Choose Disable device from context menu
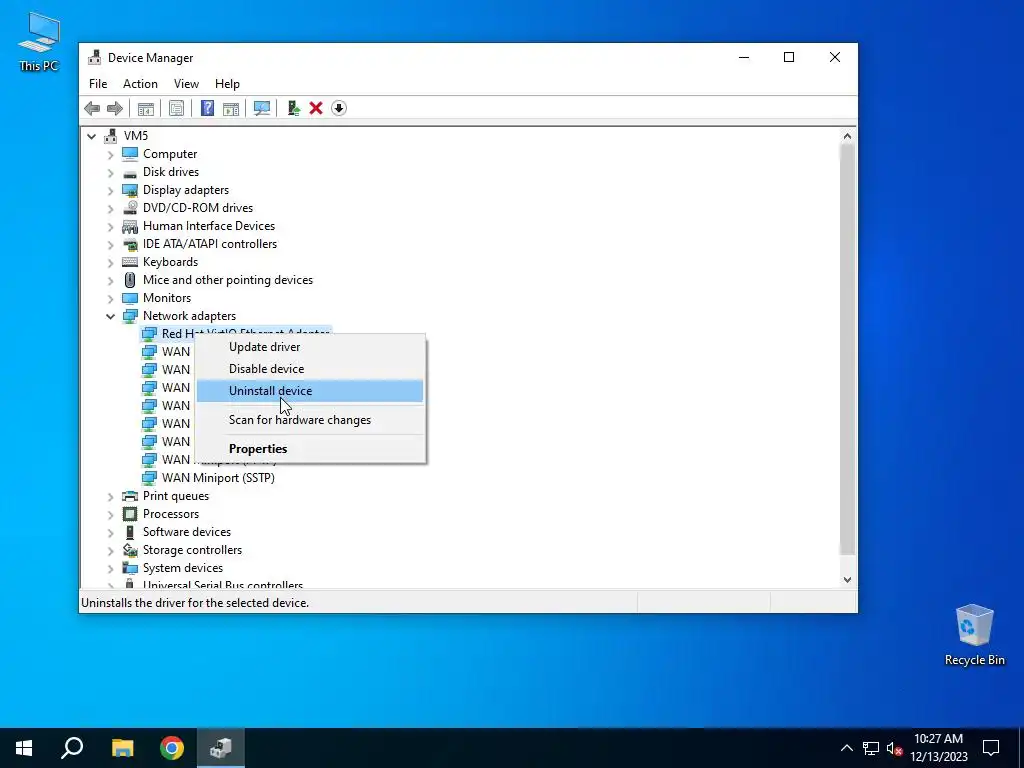1024x768 pixels. 310,369
